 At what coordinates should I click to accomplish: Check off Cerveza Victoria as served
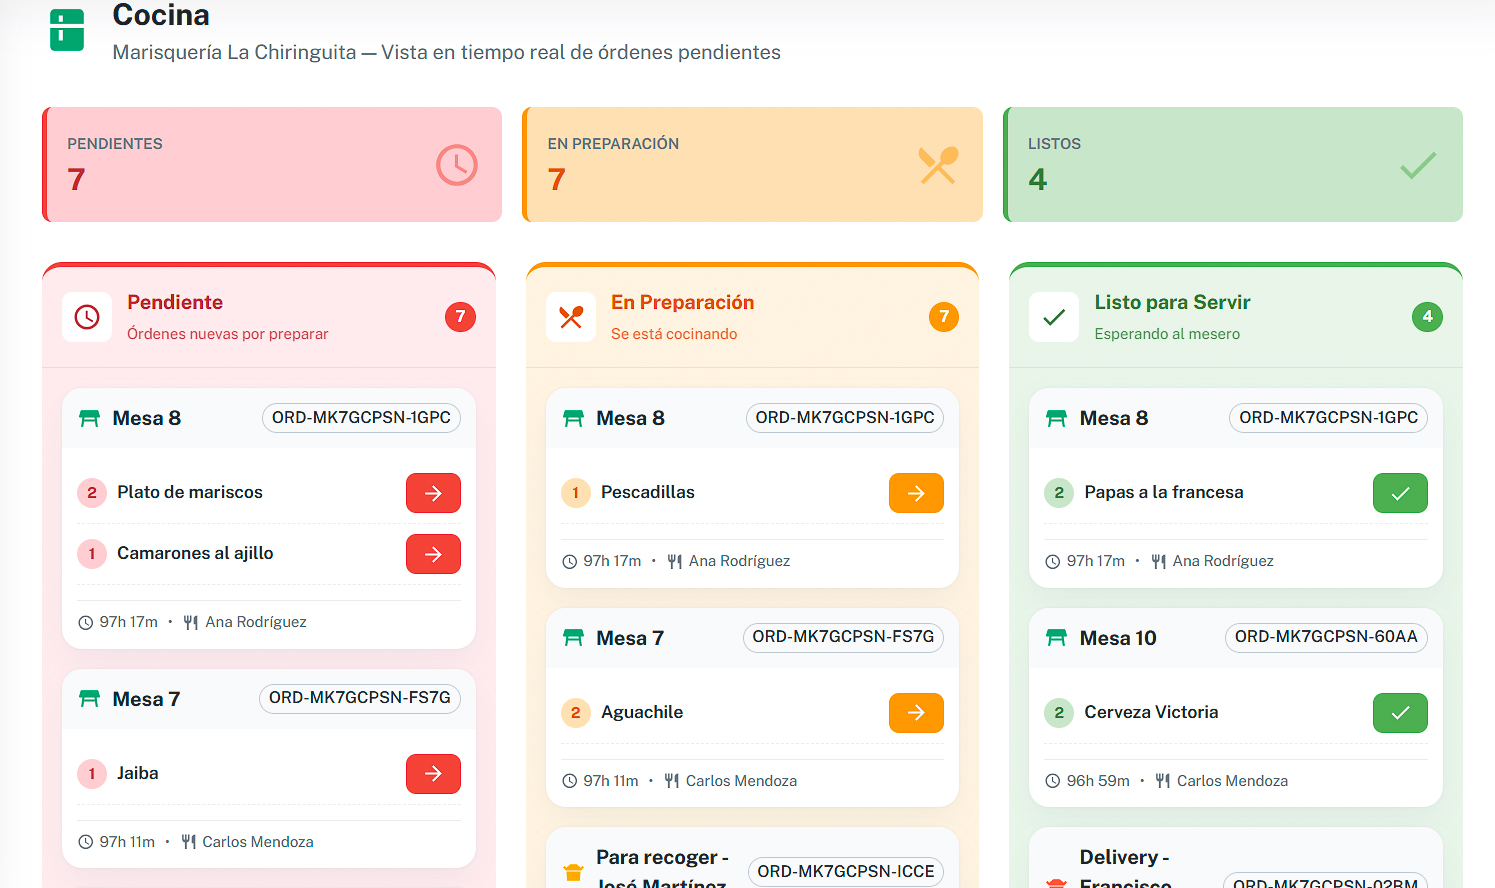pos(1400,713)
